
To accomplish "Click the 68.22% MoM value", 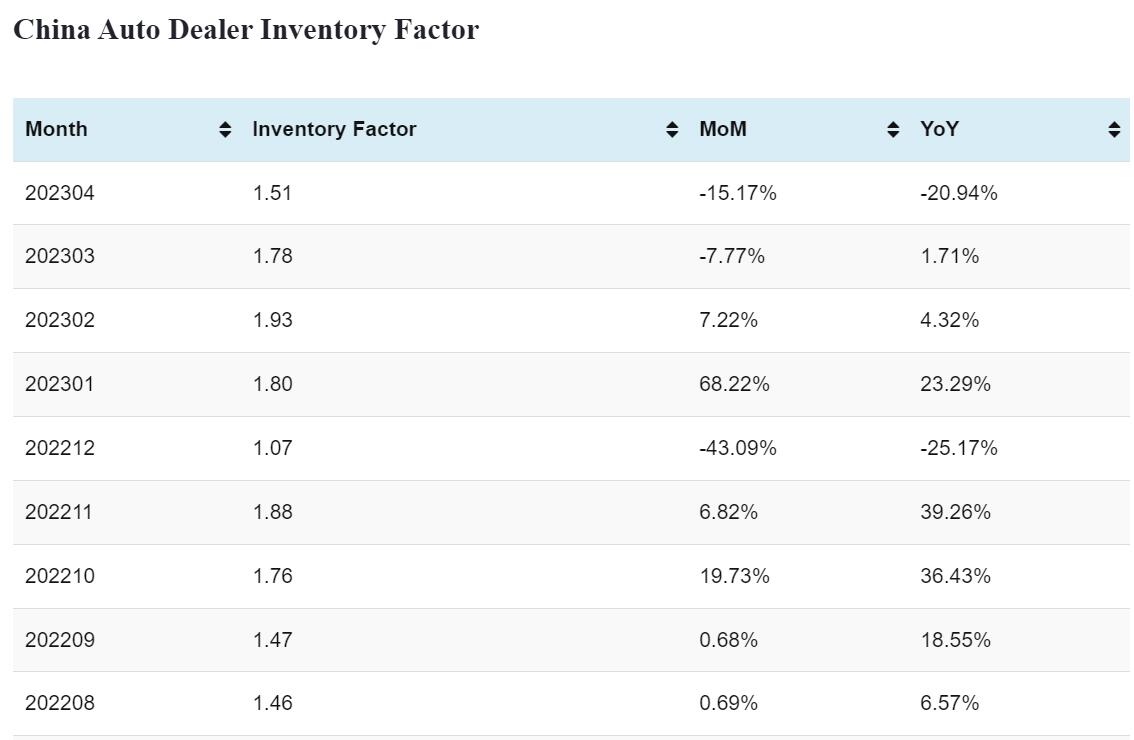I will coord(734,384).
